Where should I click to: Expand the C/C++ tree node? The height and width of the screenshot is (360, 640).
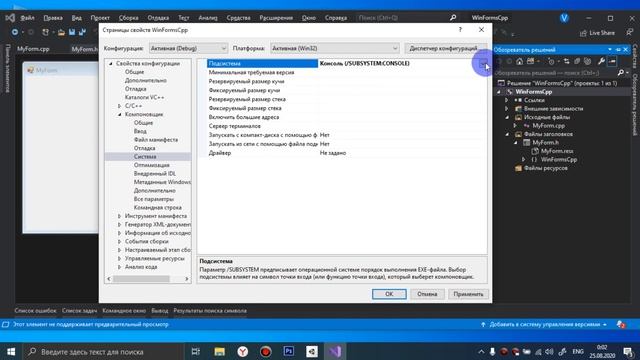point(119,106)
